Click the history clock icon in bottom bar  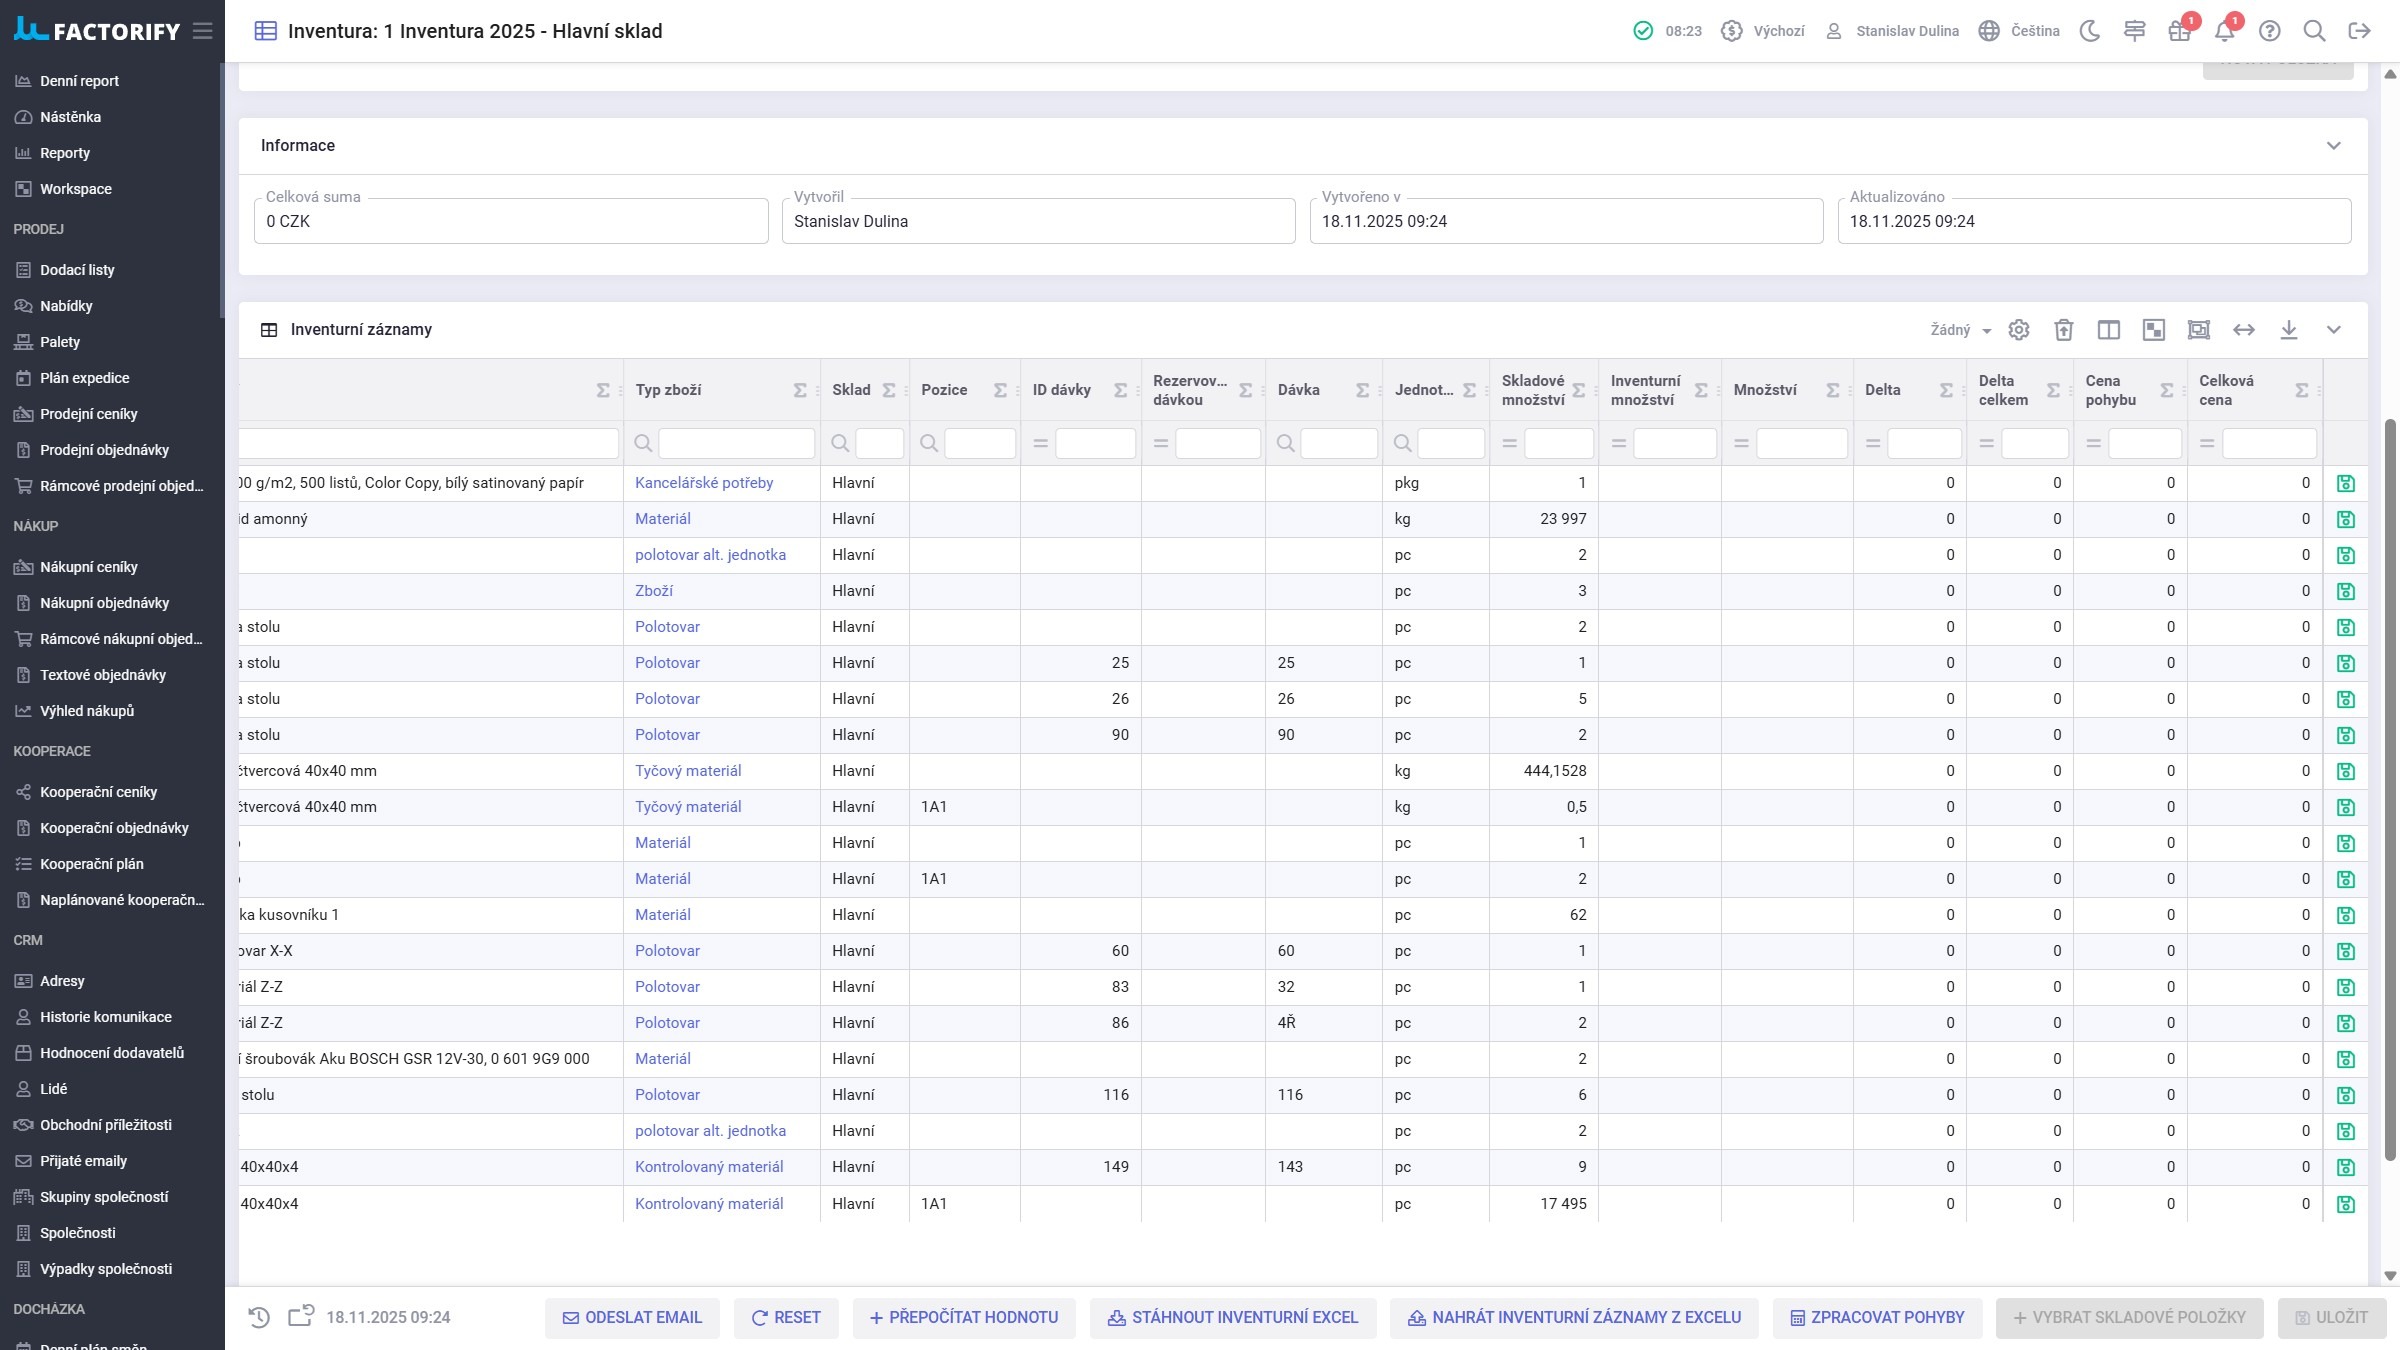(259, 1317)
